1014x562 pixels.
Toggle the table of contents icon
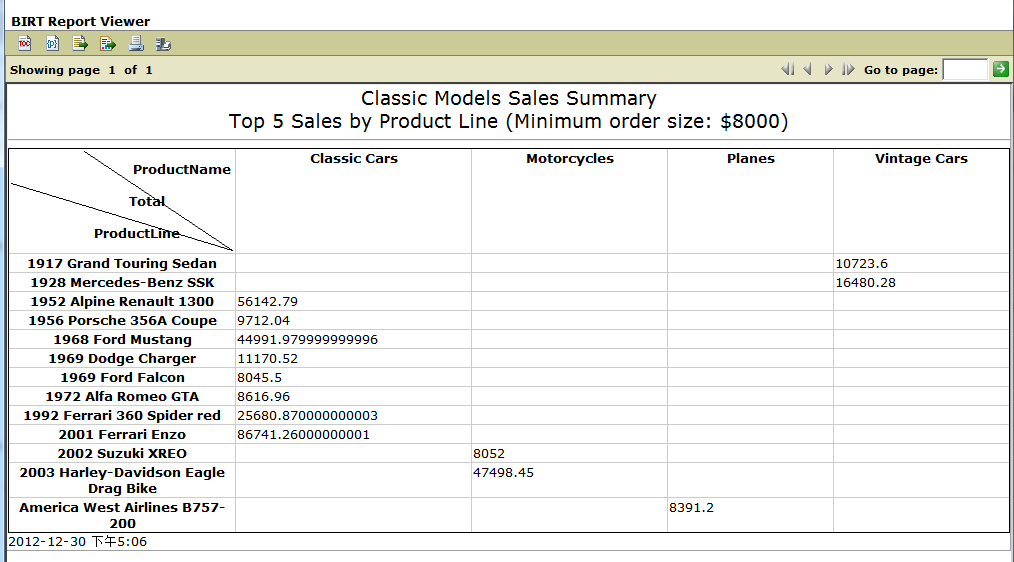click(x=25, y=43)
